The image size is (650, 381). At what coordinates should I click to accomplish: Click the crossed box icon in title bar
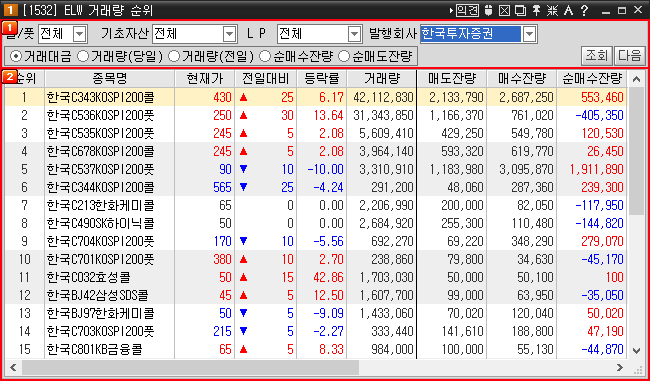(504, 10)
